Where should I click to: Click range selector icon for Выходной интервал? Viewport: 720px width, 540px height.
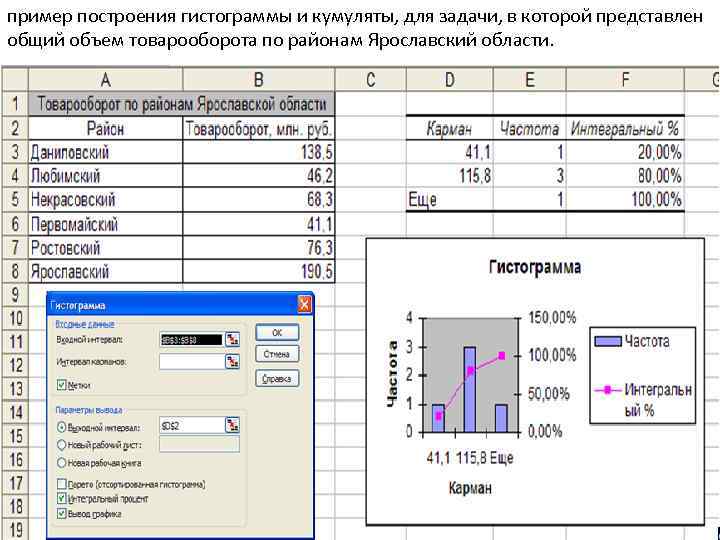click(232, 425)
